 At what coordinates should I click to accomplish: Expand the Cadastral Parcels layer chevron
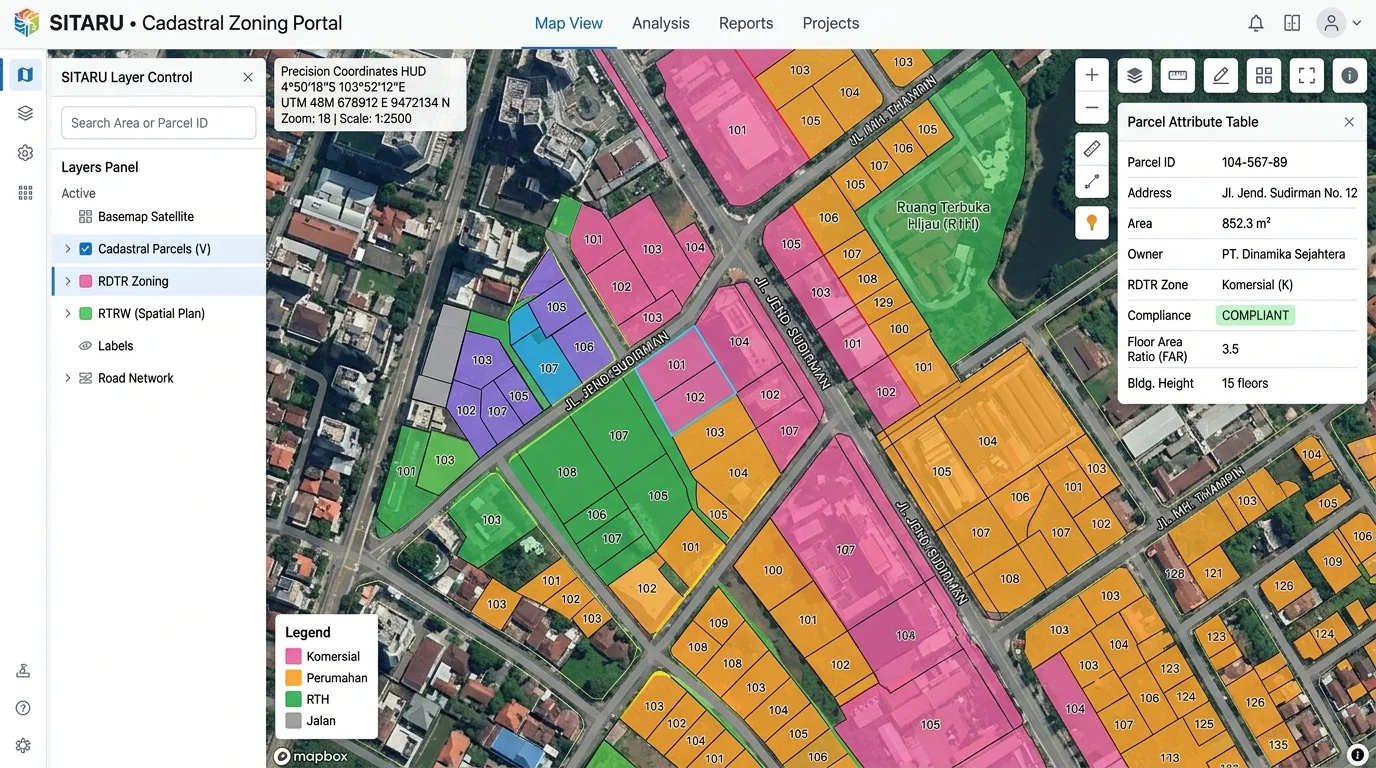pos(68,249)
